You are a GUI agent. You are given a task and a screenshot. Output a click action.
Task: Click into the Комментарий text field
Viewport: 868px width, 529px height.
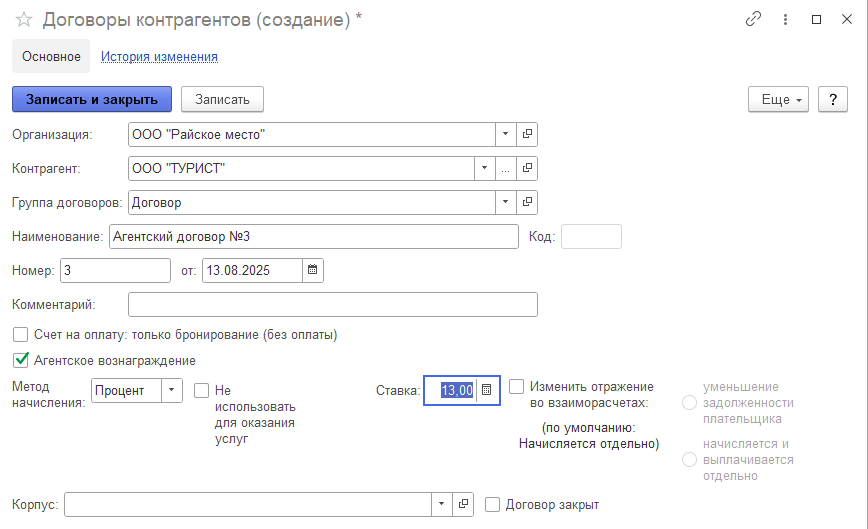click(333, 304)
